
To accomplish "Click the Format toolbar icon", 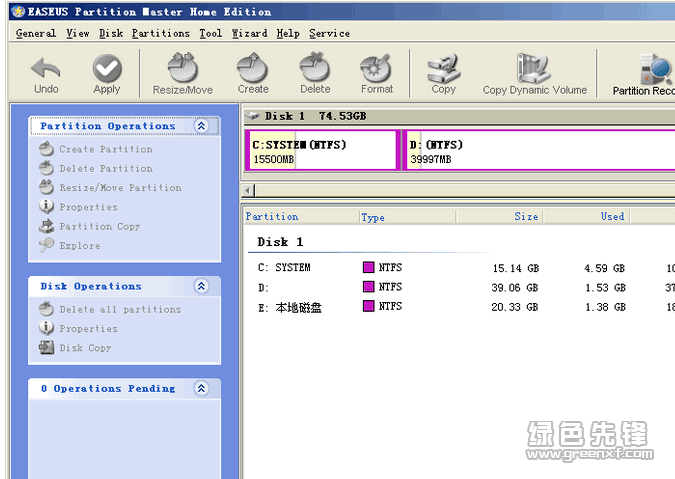I will coord(376,68).
